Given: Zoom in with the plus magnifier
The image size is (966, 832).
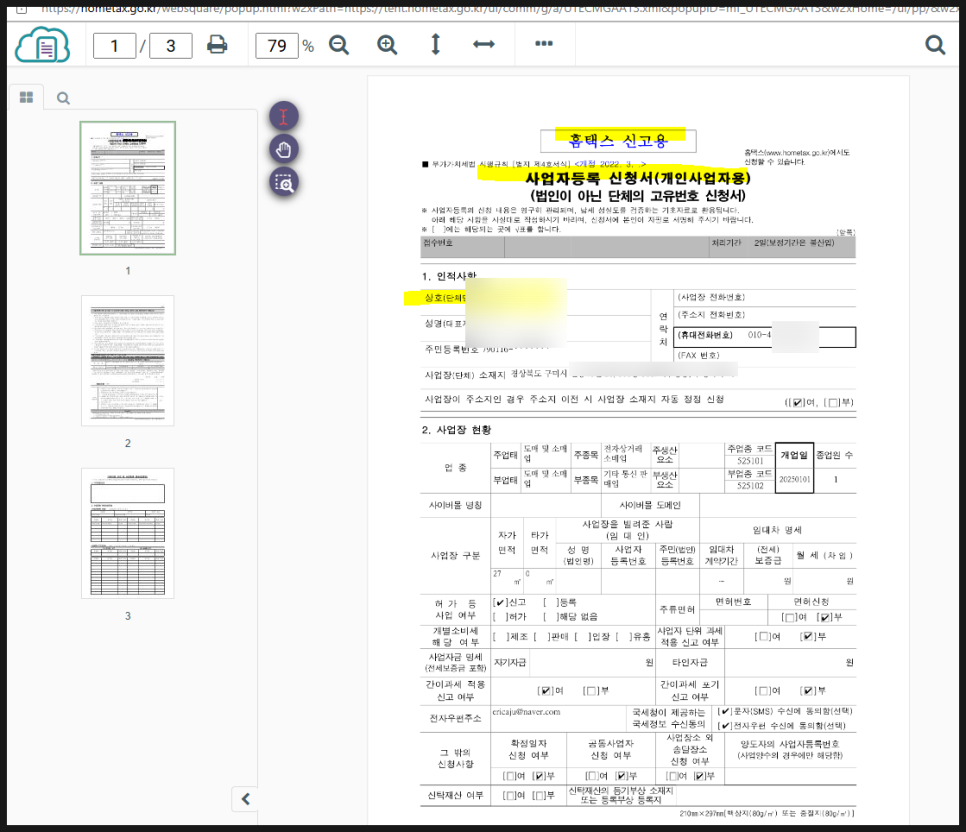Looking at the screenshot, I should click(x=387, y=45).
